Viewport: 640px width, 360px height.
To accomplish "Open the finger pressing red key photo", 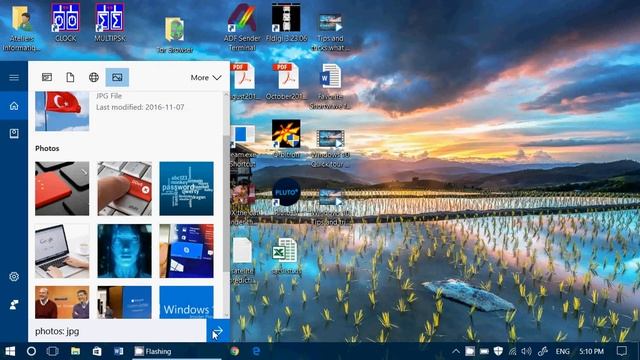I will click(x=124, y=188).
